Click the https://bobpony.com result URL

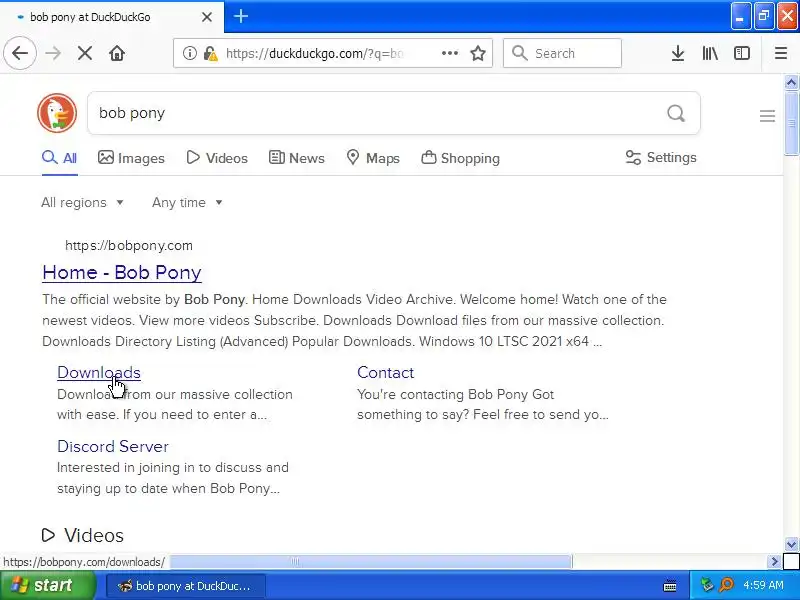pos(129,245)
